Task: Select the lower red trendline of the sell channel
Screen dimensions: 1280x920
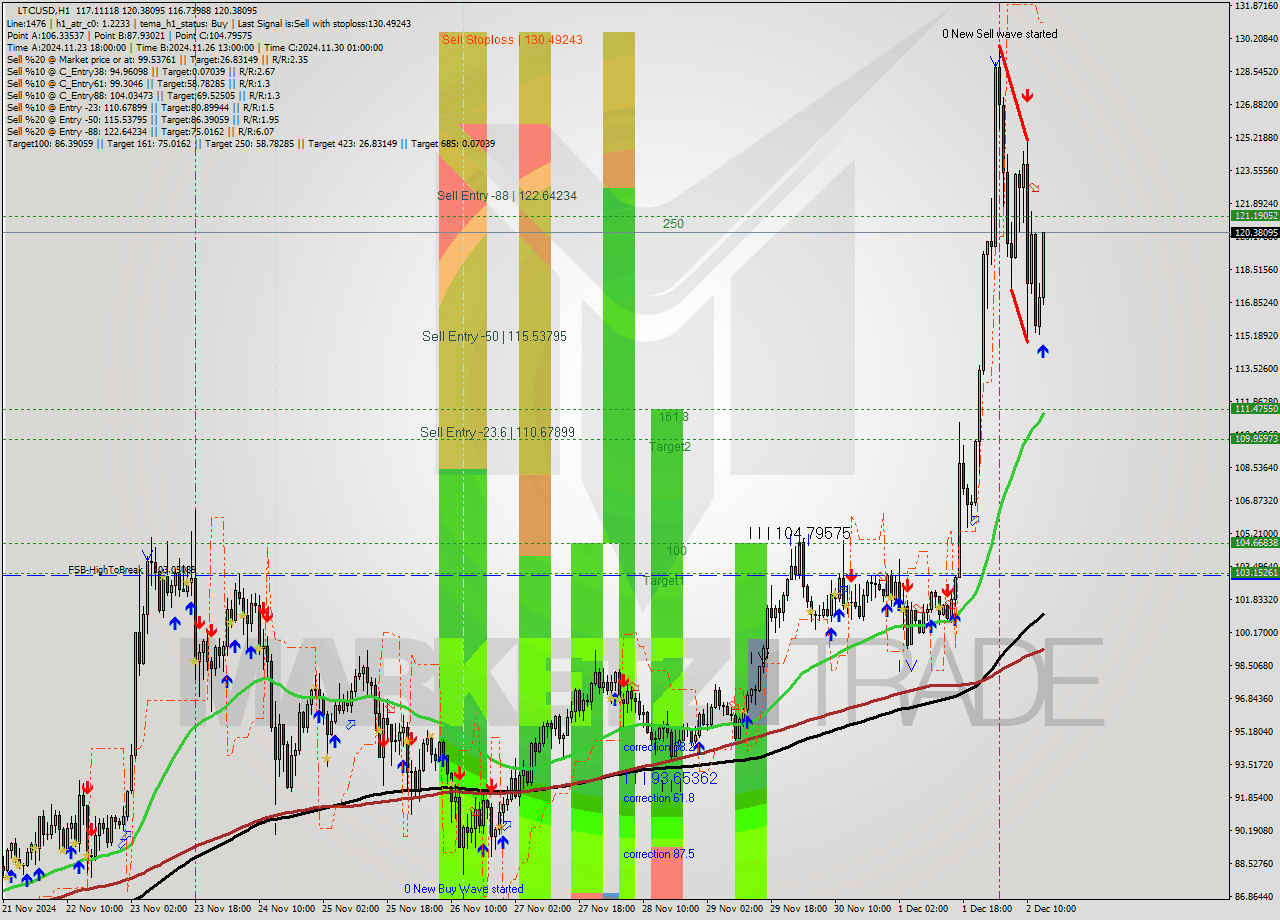Action: (1018, 317)
